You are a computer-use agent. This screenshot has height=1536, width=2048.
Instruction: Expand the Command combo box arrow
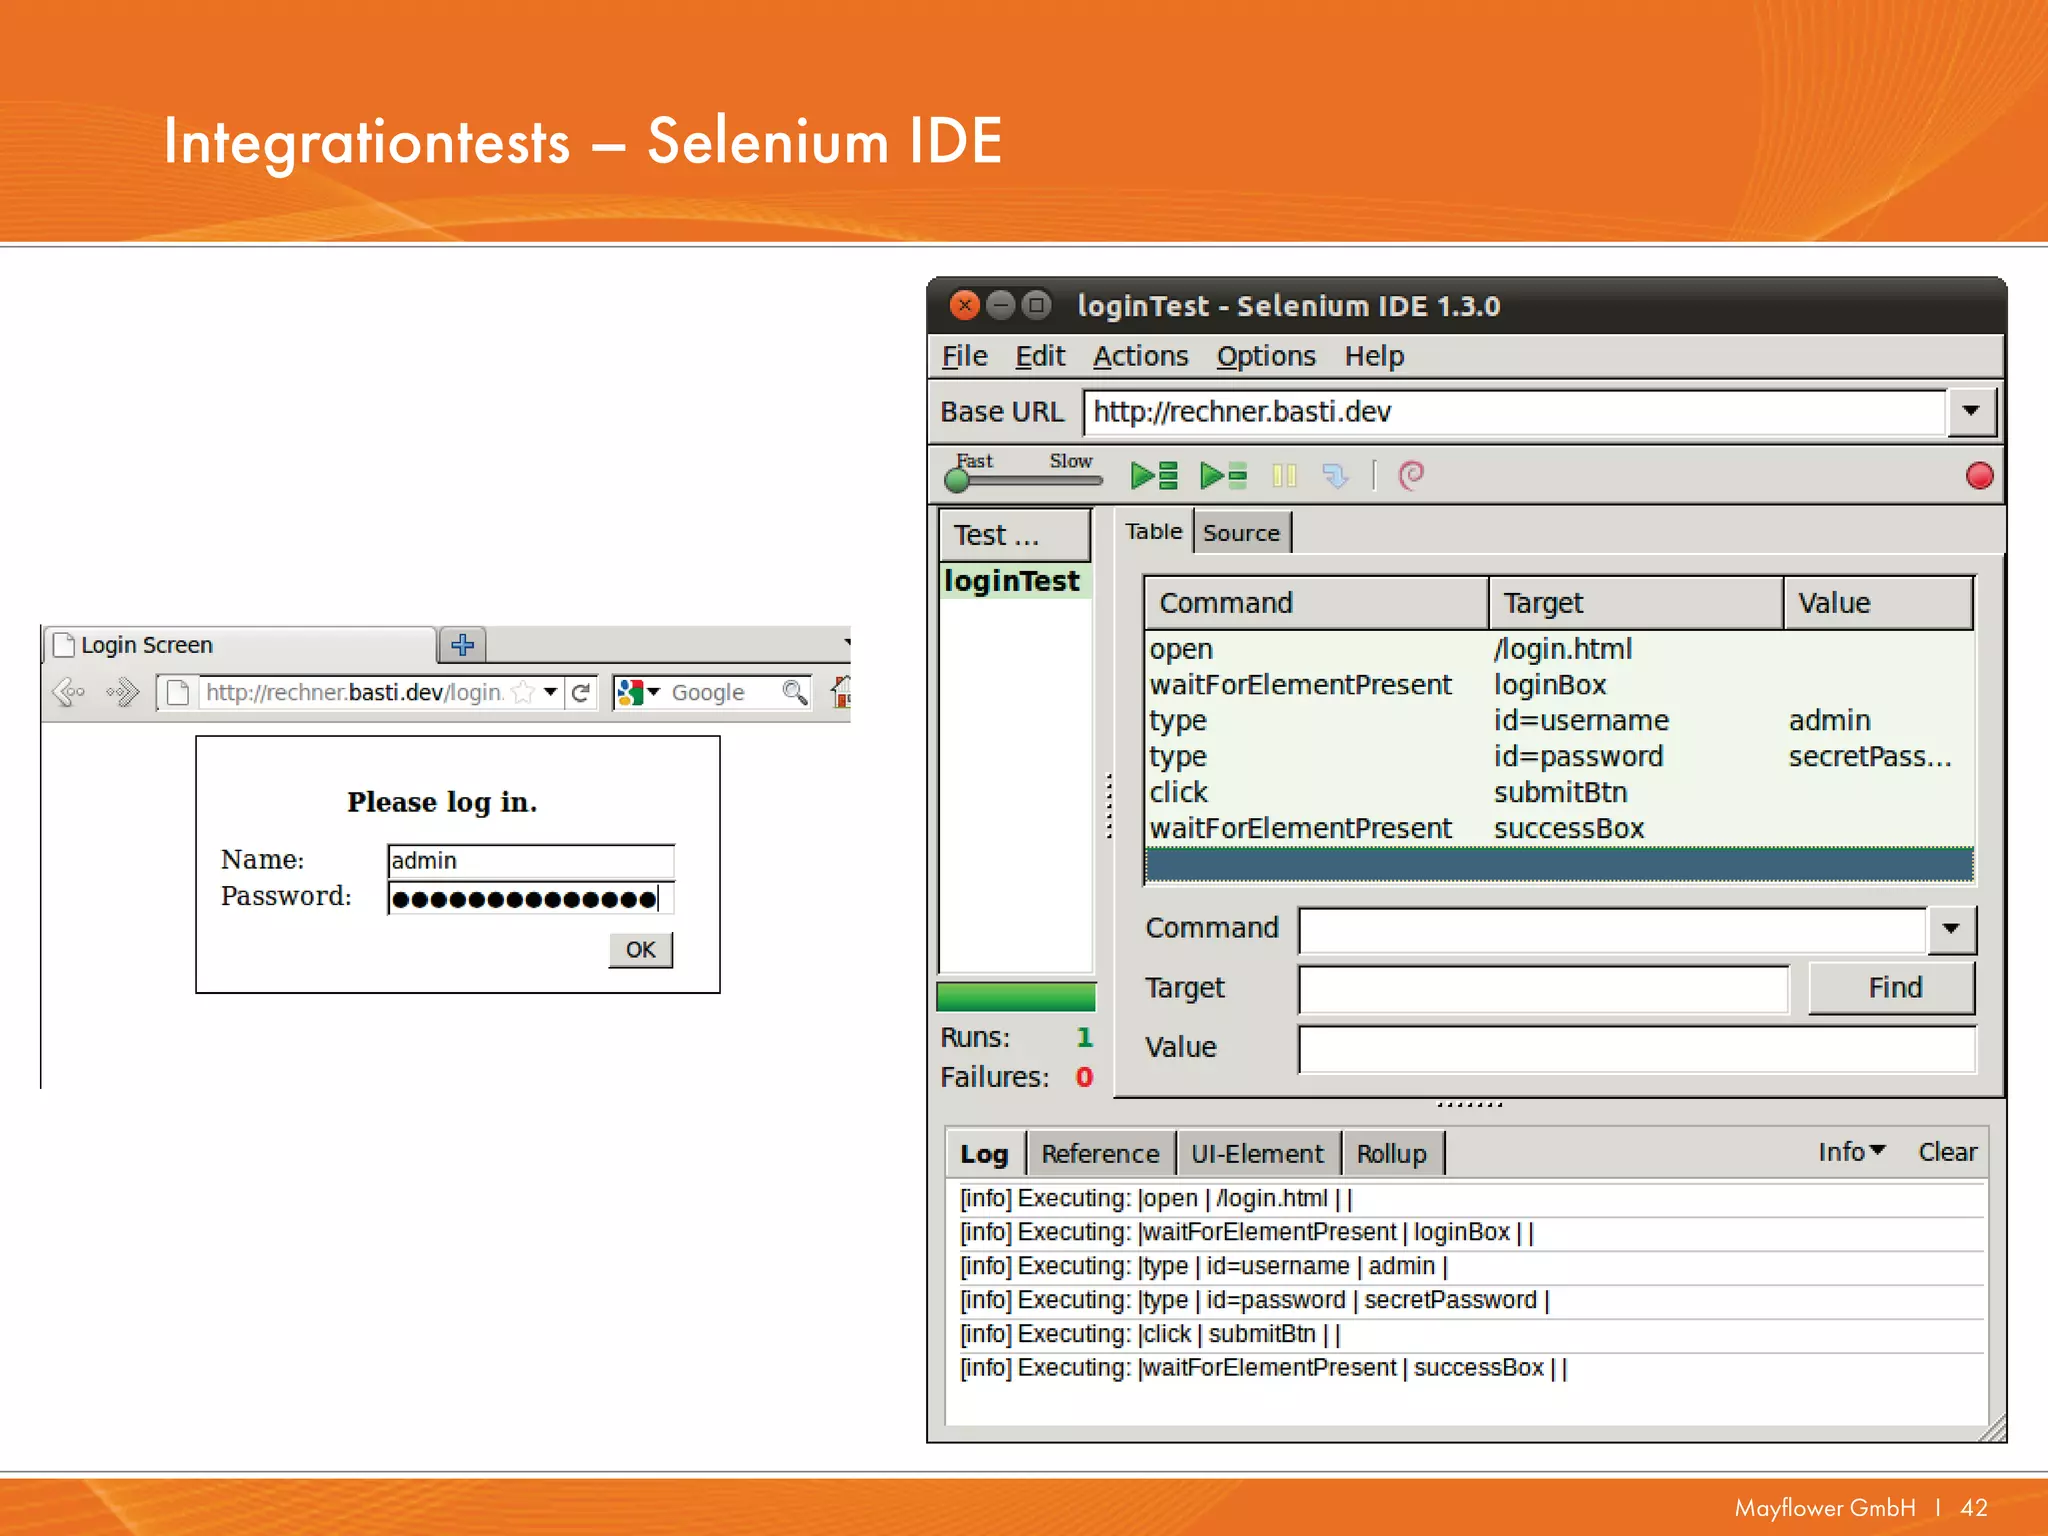click(x=1951, y=930)
